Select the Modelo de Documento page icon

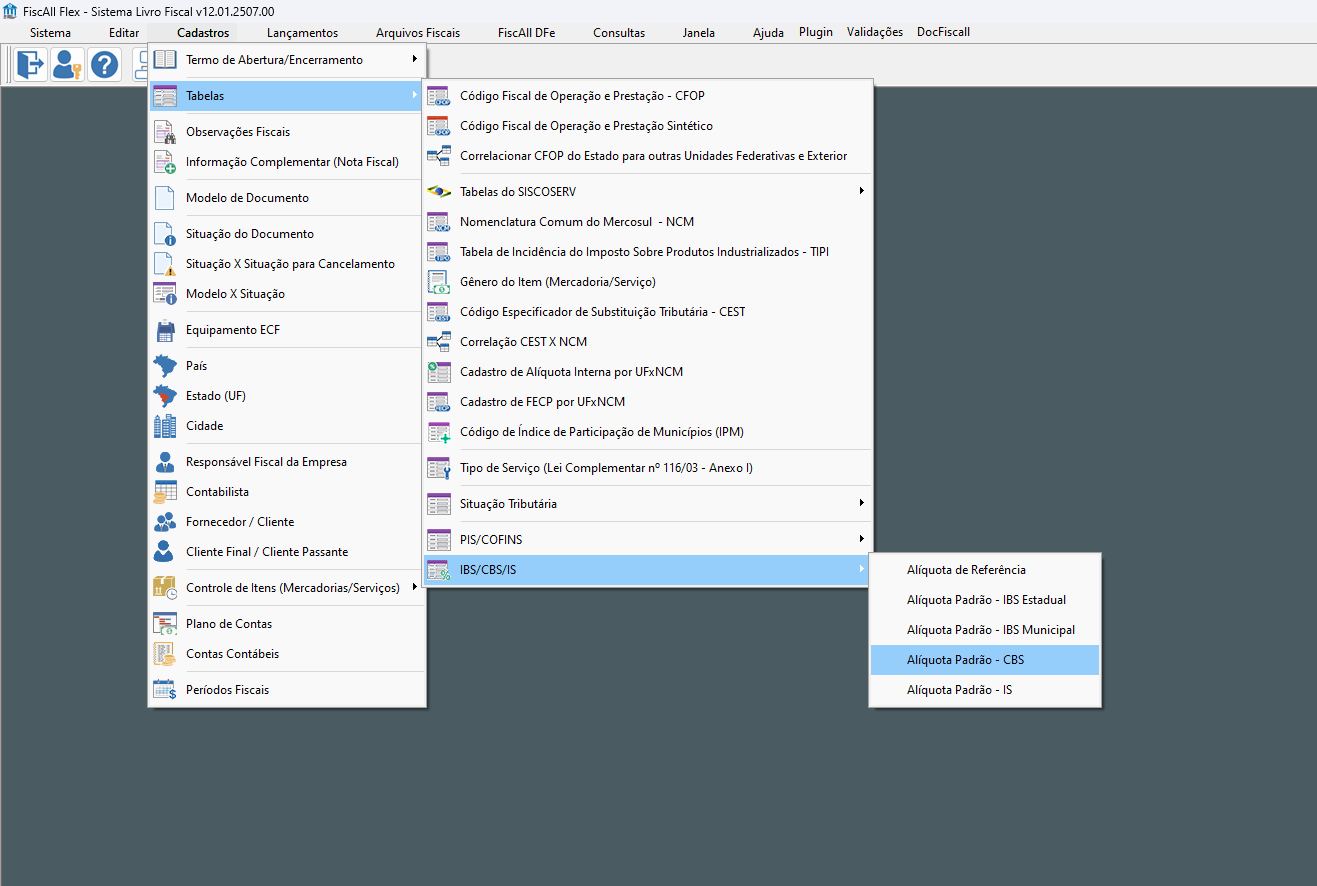[x=165, y=198]
